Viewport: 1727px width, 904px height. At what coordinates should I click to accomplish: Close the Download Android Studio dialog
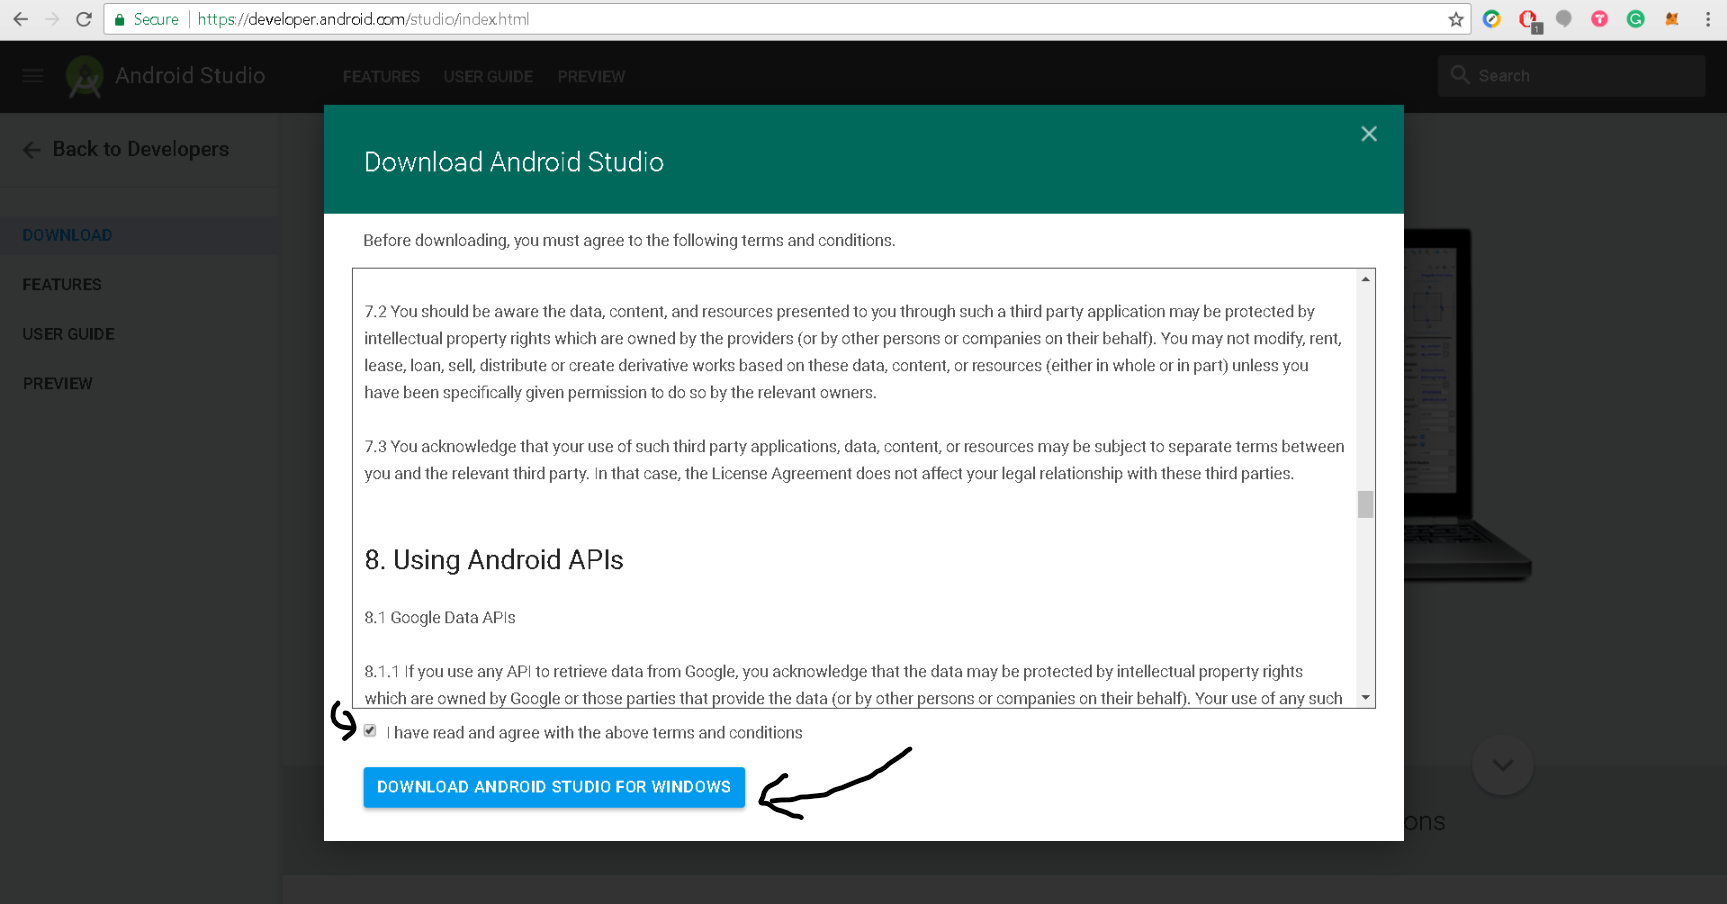click(1369, 134)
